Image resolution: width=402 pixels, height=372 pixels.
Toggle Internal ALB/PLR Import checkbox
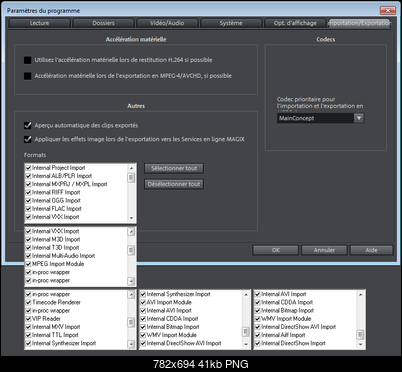[x=29, y=176]
